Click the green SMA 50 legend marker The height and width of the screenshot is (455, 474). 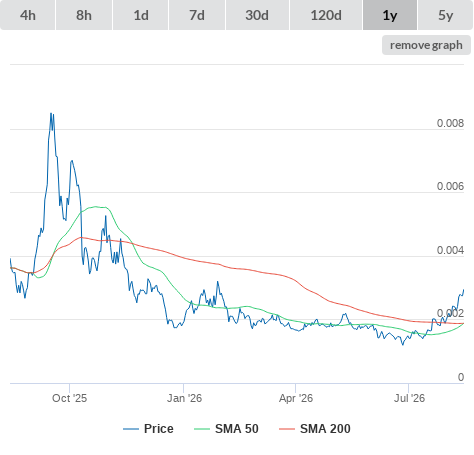(x=202, y=429)
